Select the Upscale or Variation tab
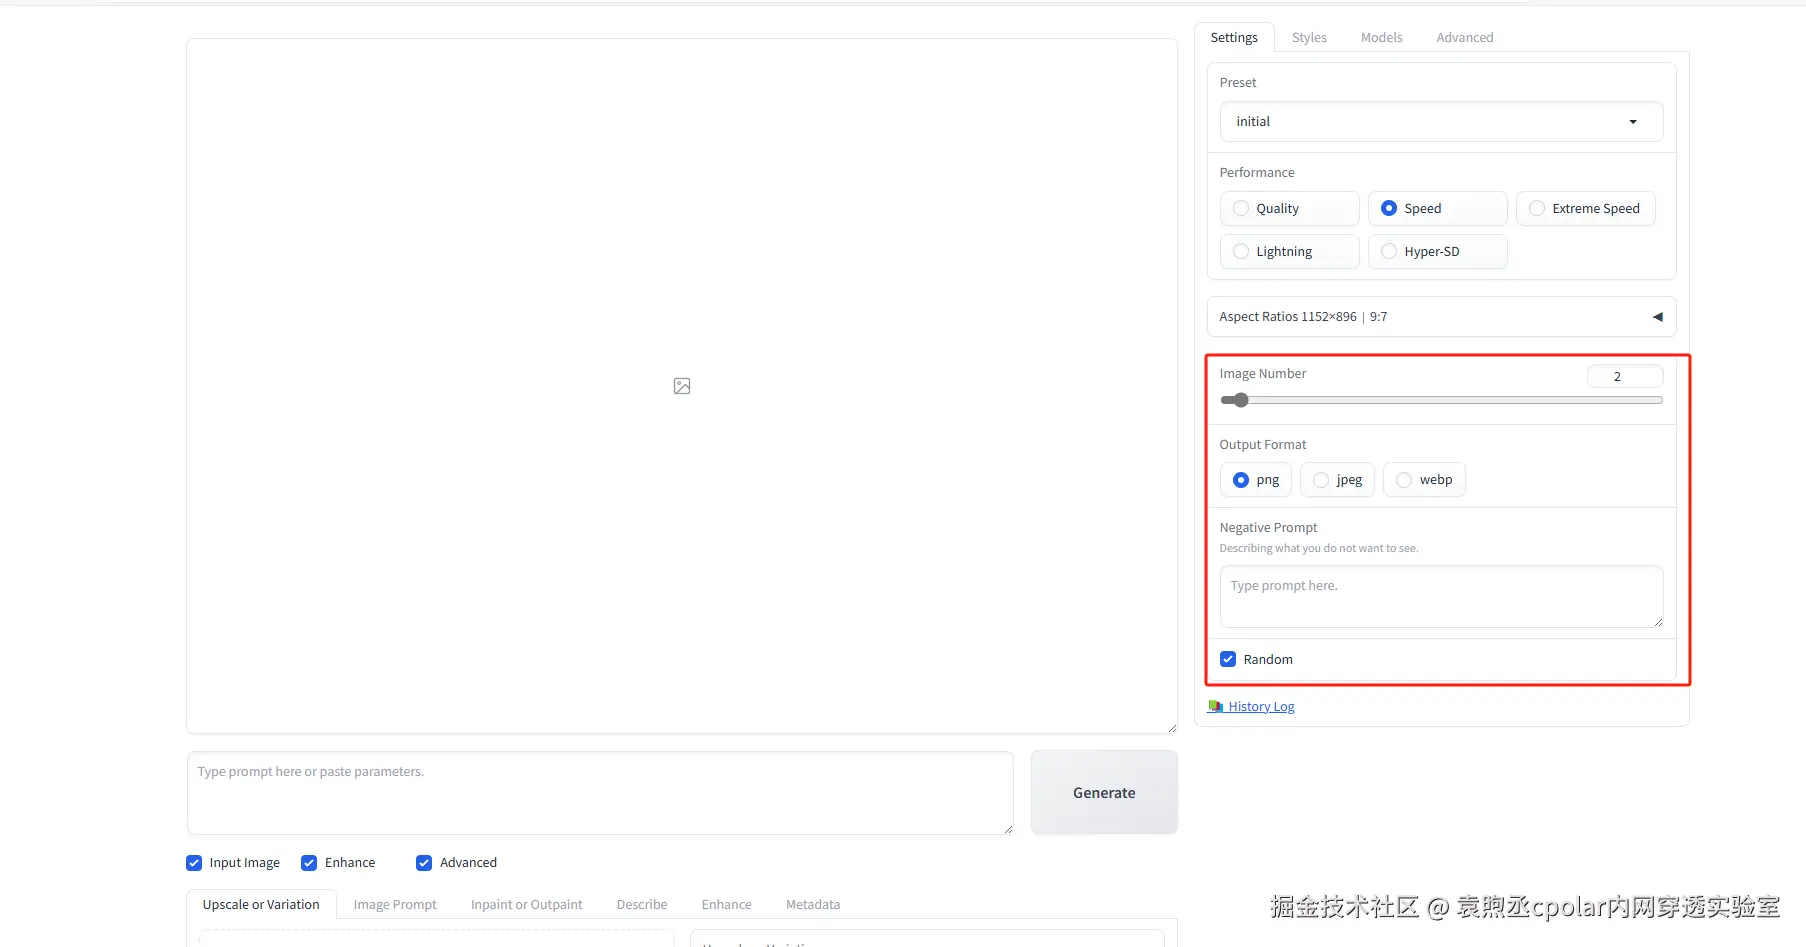This screenshot has height=947, width=1806. (x=261, y=905)
